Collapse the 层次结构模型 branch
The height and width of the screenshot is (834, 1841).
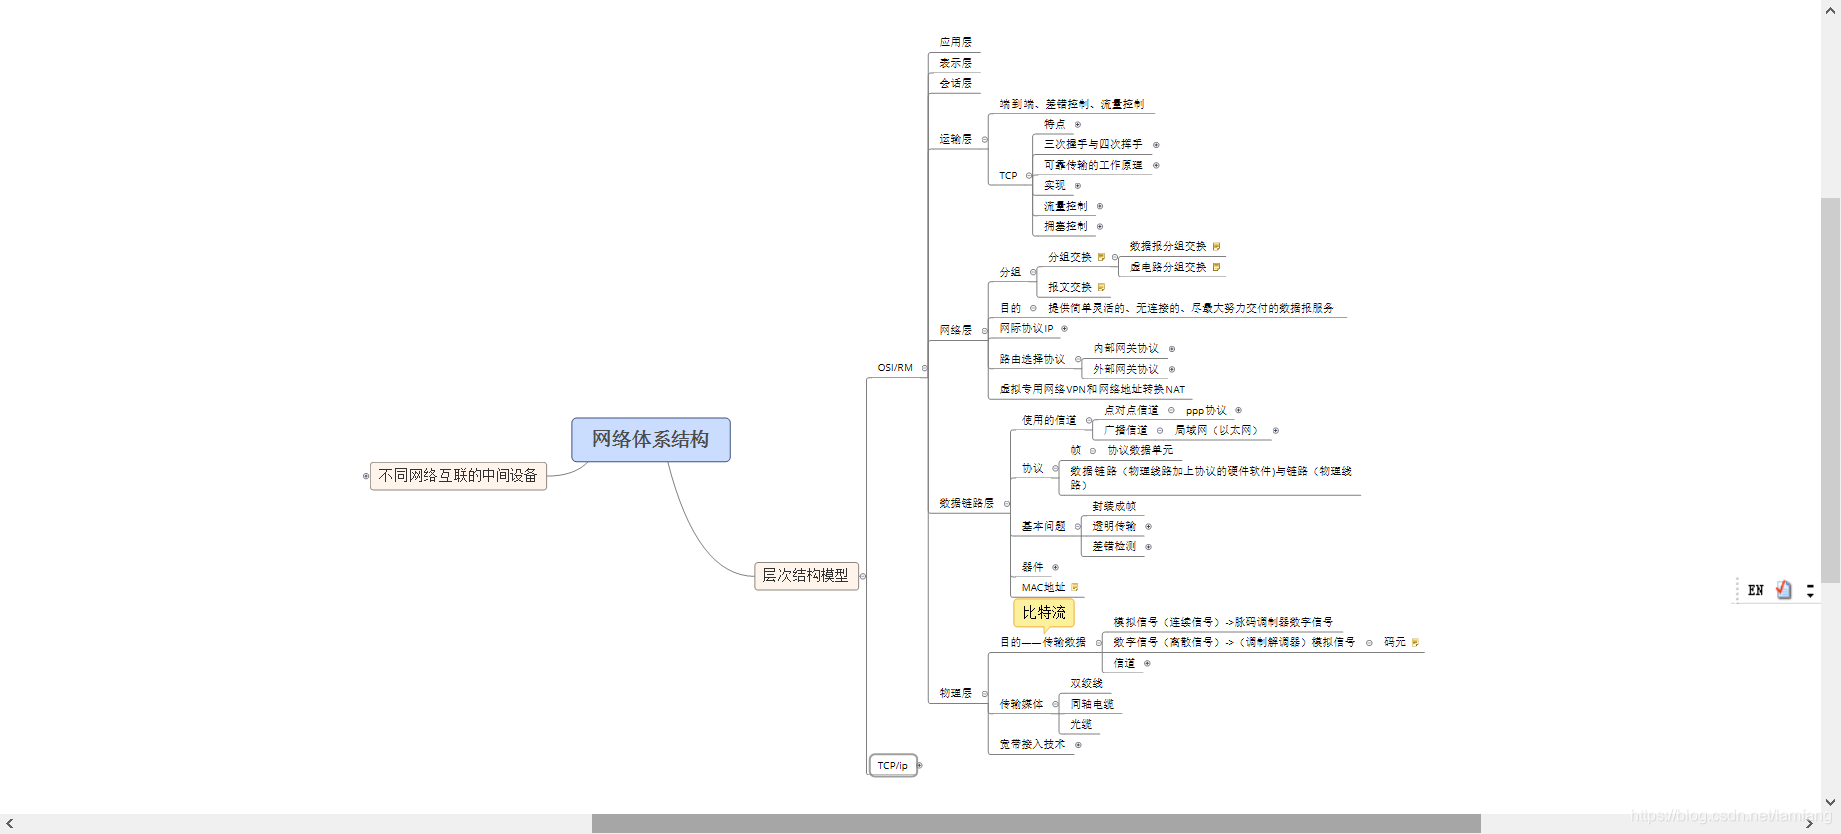(862, 575)
